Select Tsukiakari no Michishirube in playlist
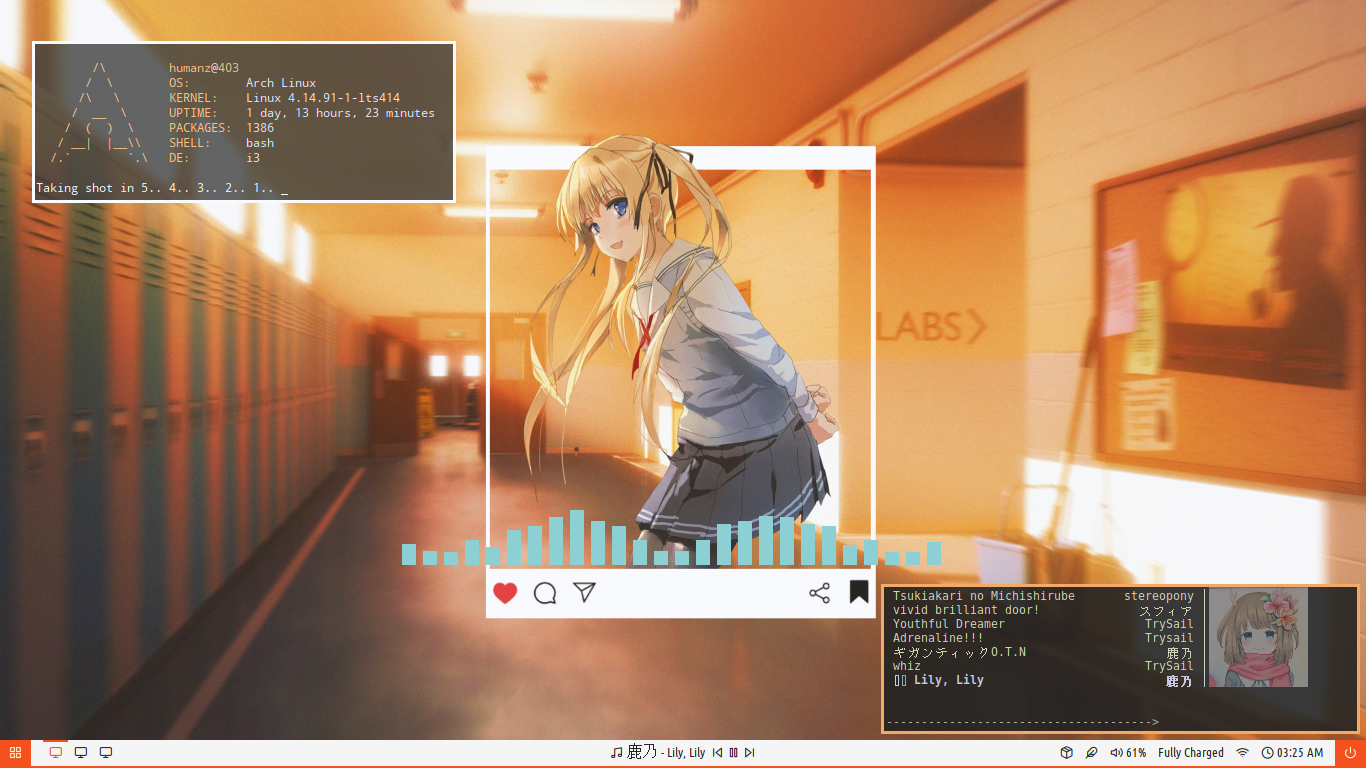 click(x=984, y=596)
